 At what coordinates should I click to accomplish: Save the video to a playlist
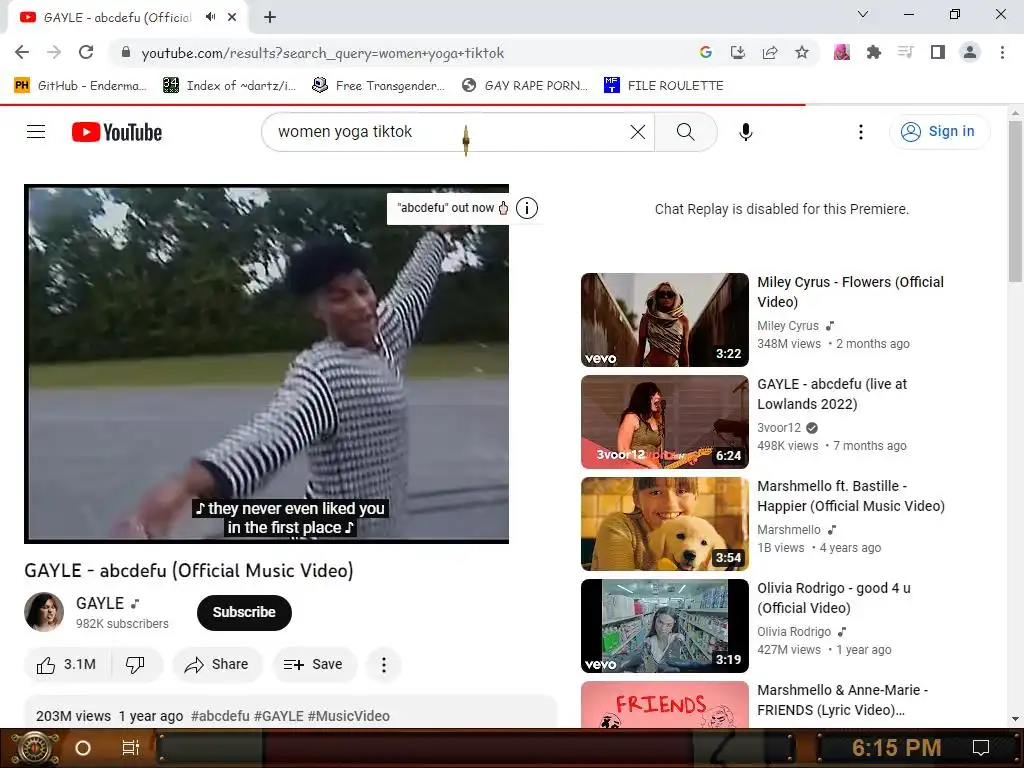coord(313,665)
